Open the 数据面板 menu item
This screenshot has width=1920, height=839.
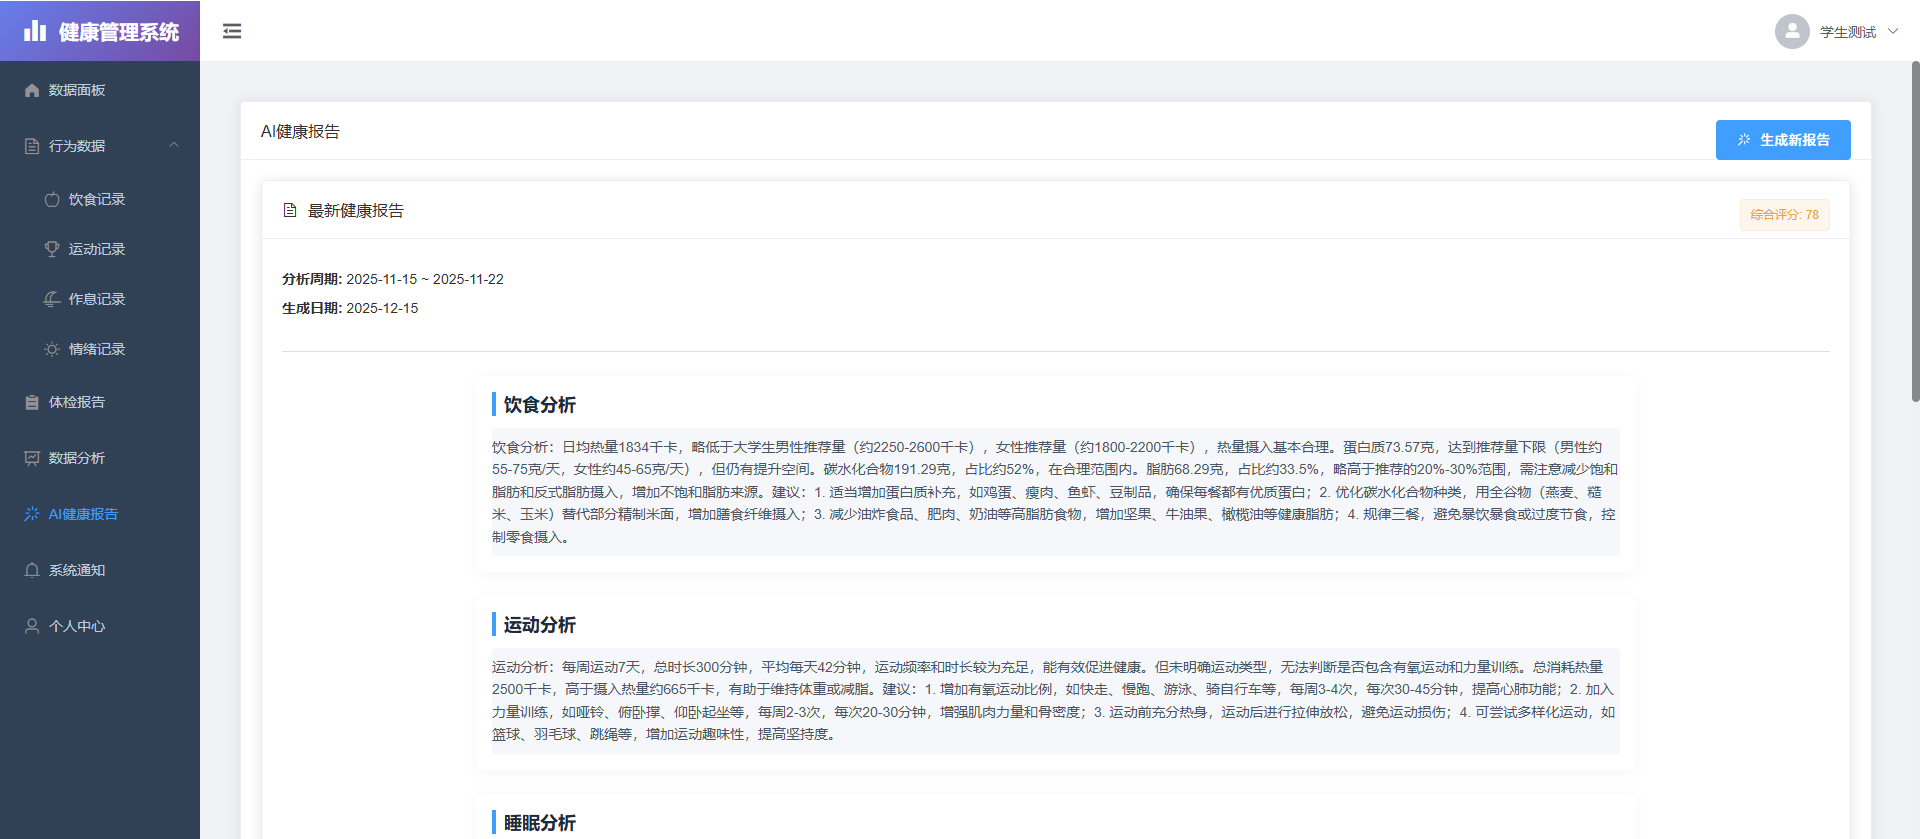pyautogui.click(x=100, y=90)
